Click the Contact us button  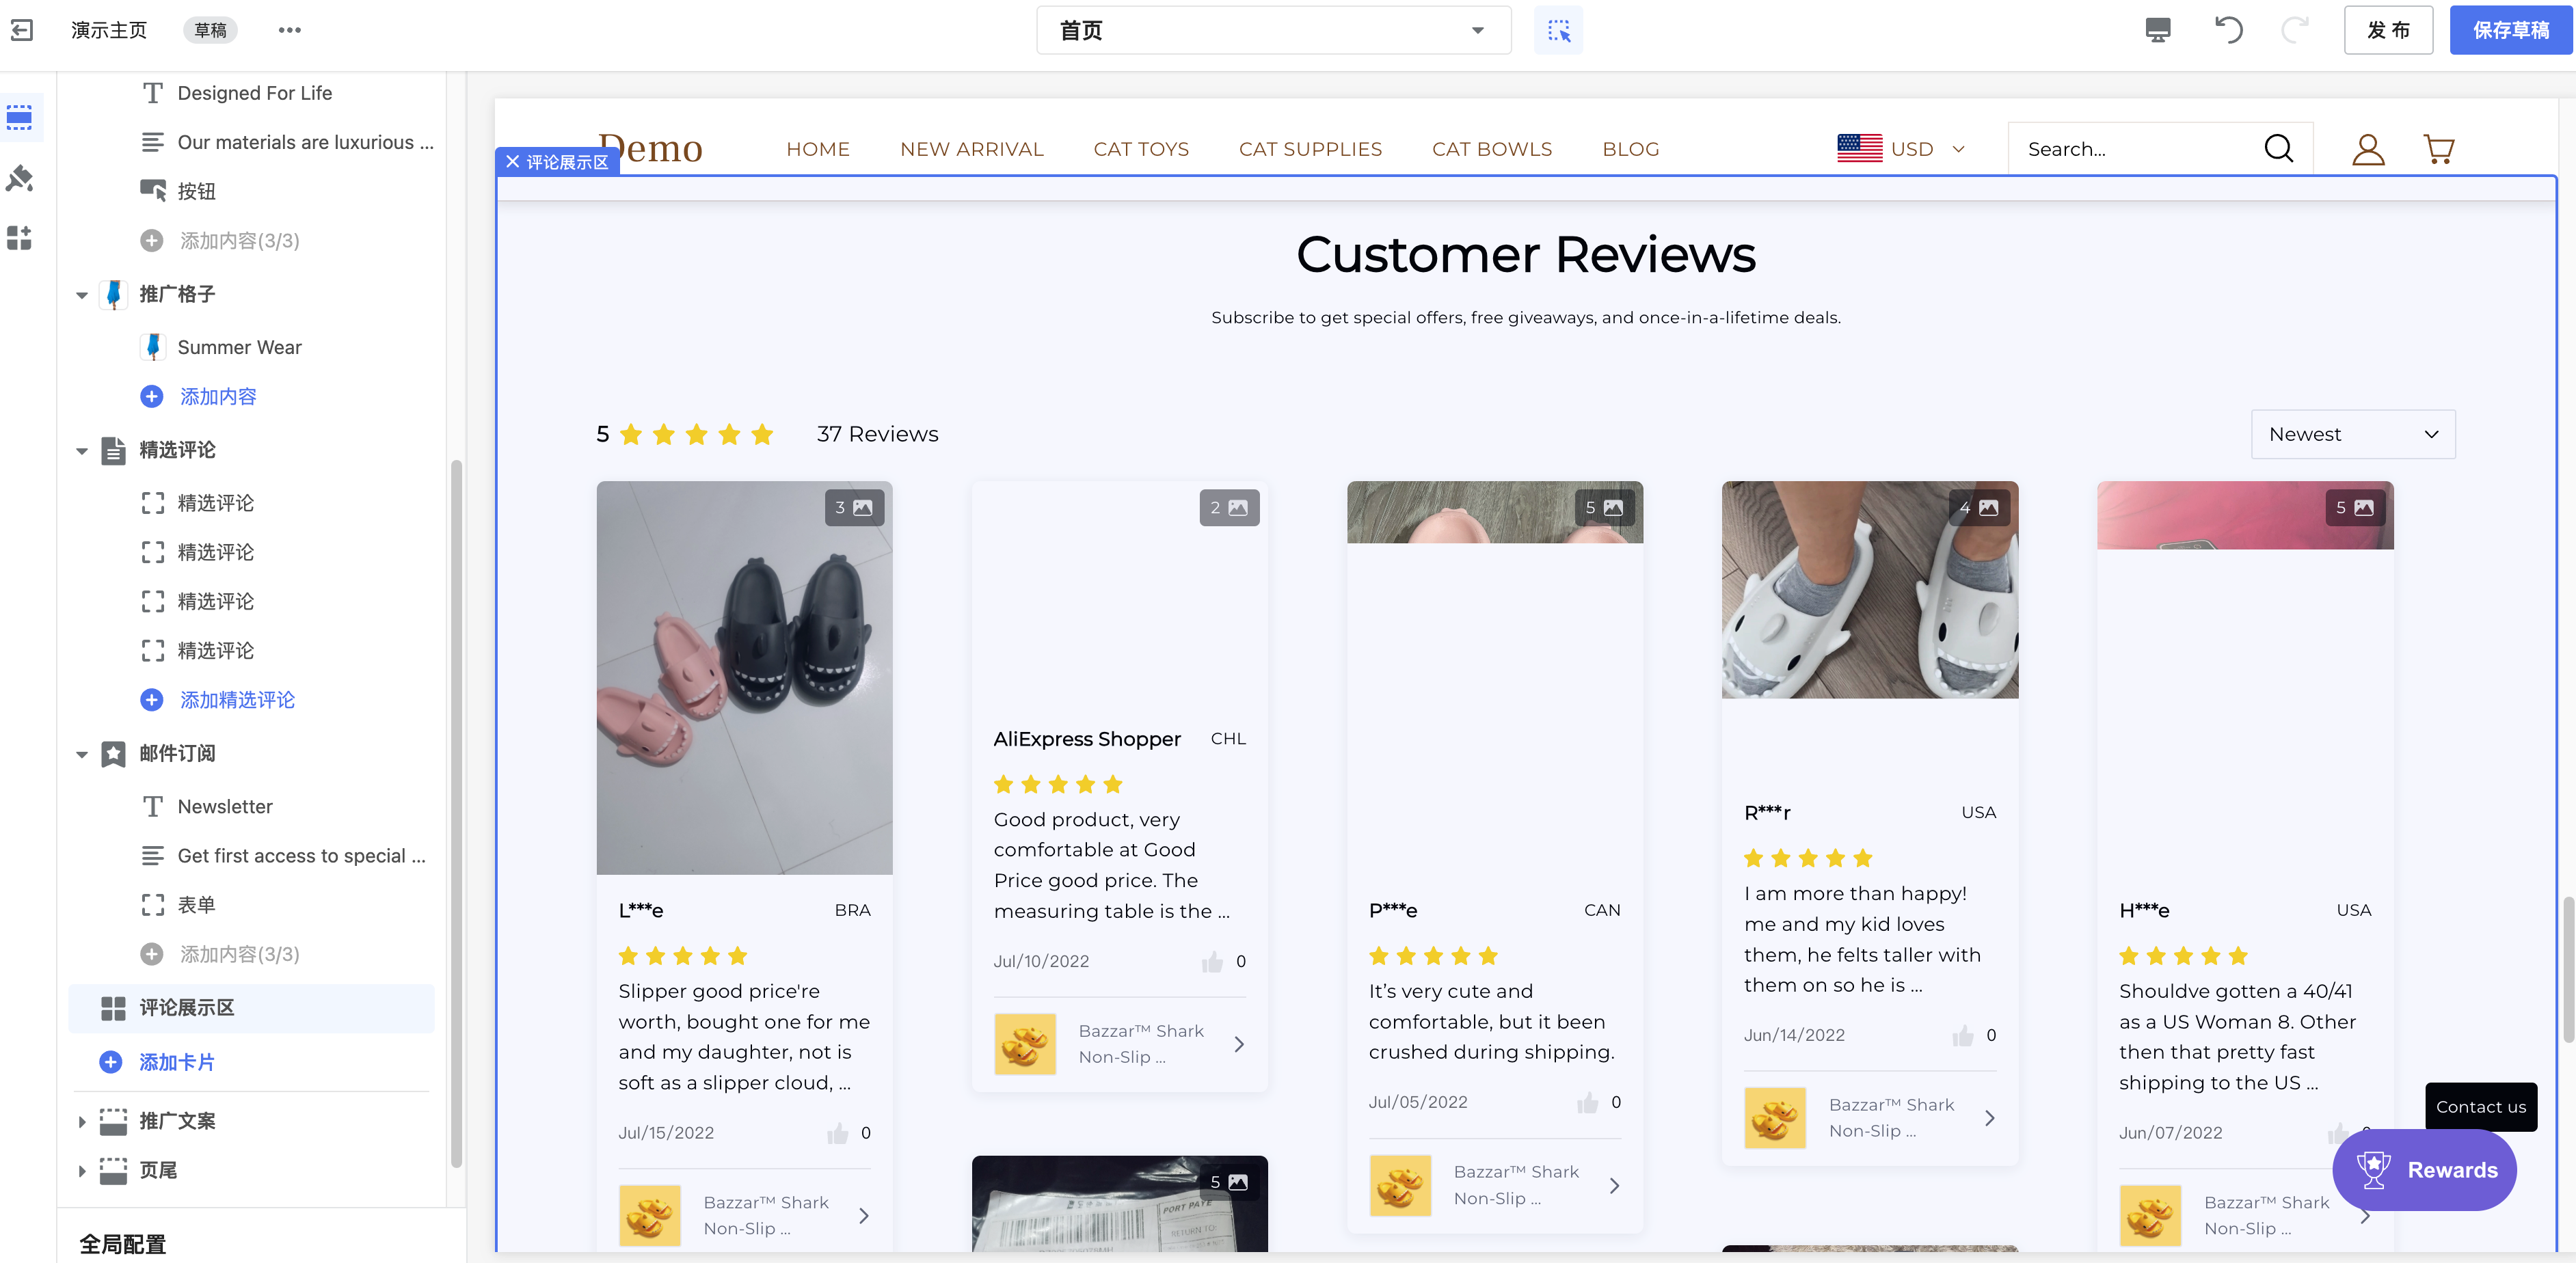coord(2480,1107)
